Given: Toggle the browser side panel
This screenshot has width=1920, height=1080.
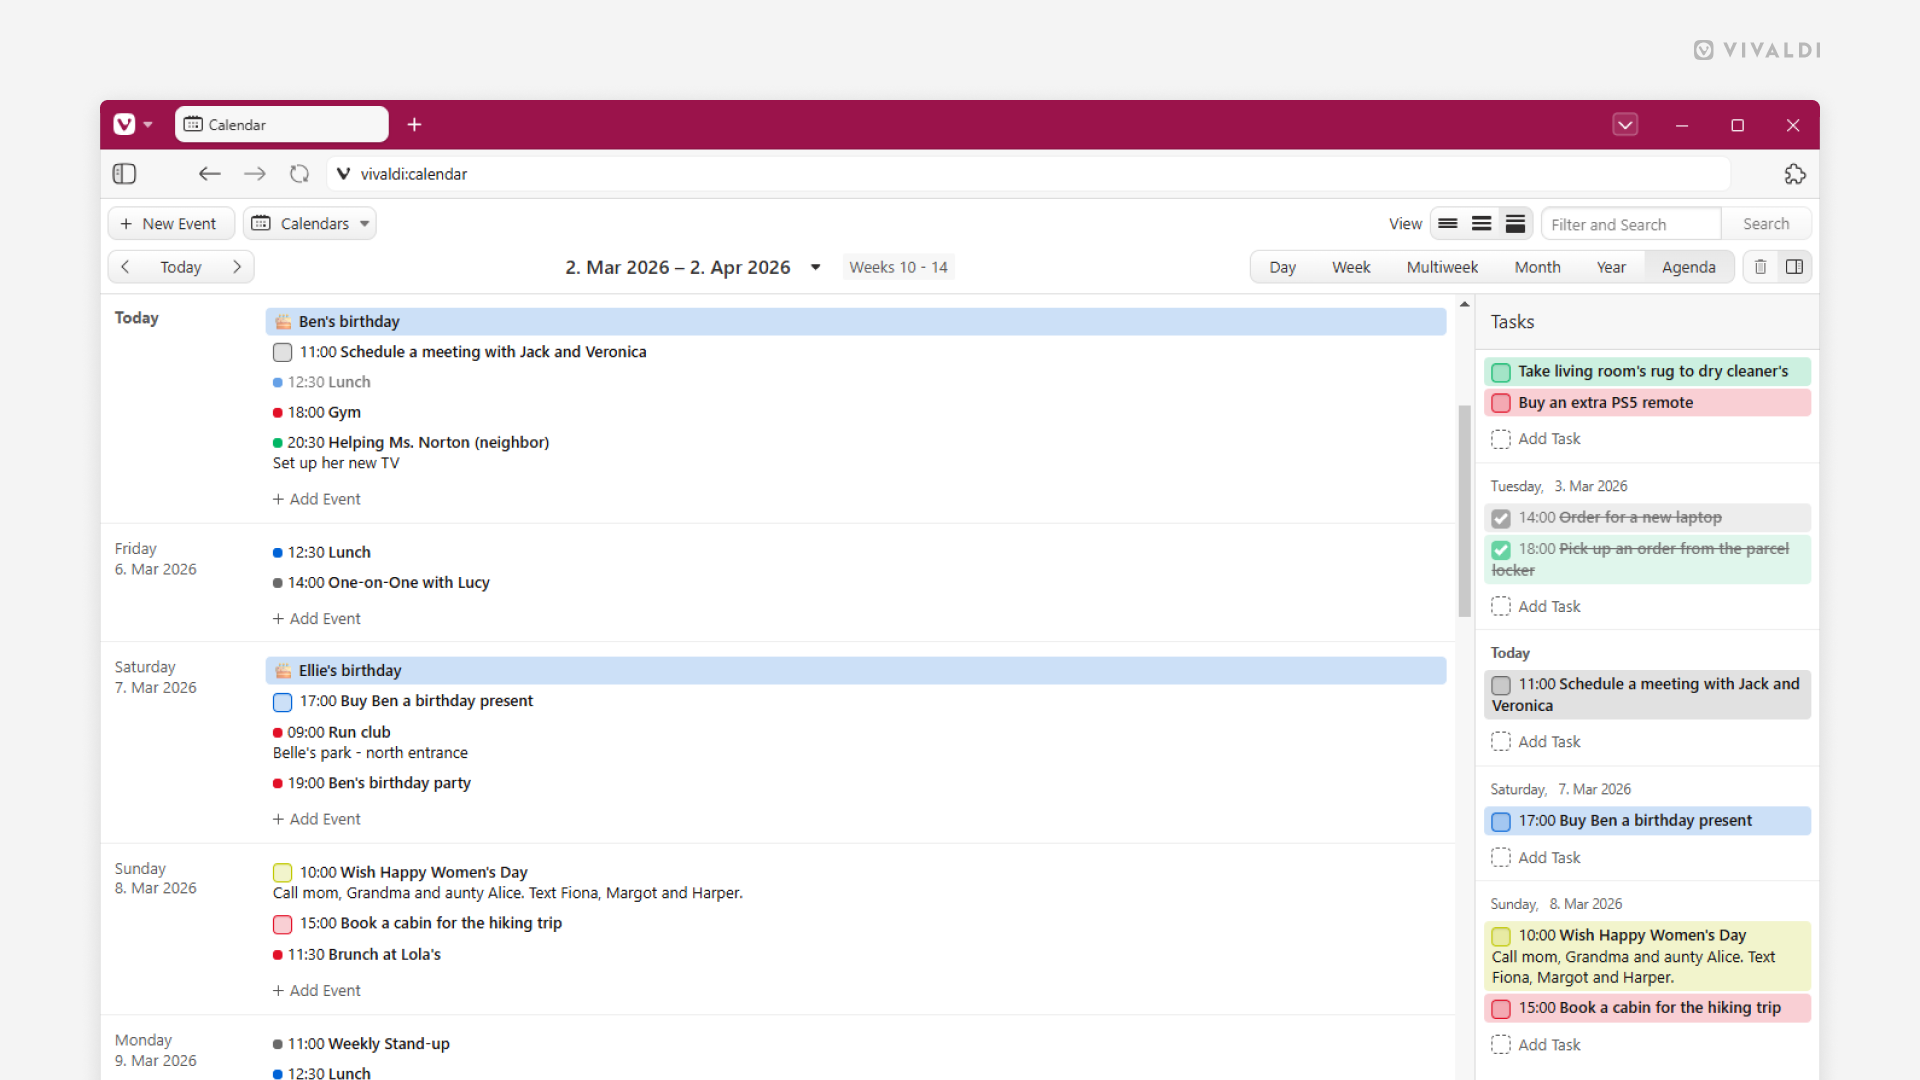Looking at the screenshot, I should click(124, 173).
